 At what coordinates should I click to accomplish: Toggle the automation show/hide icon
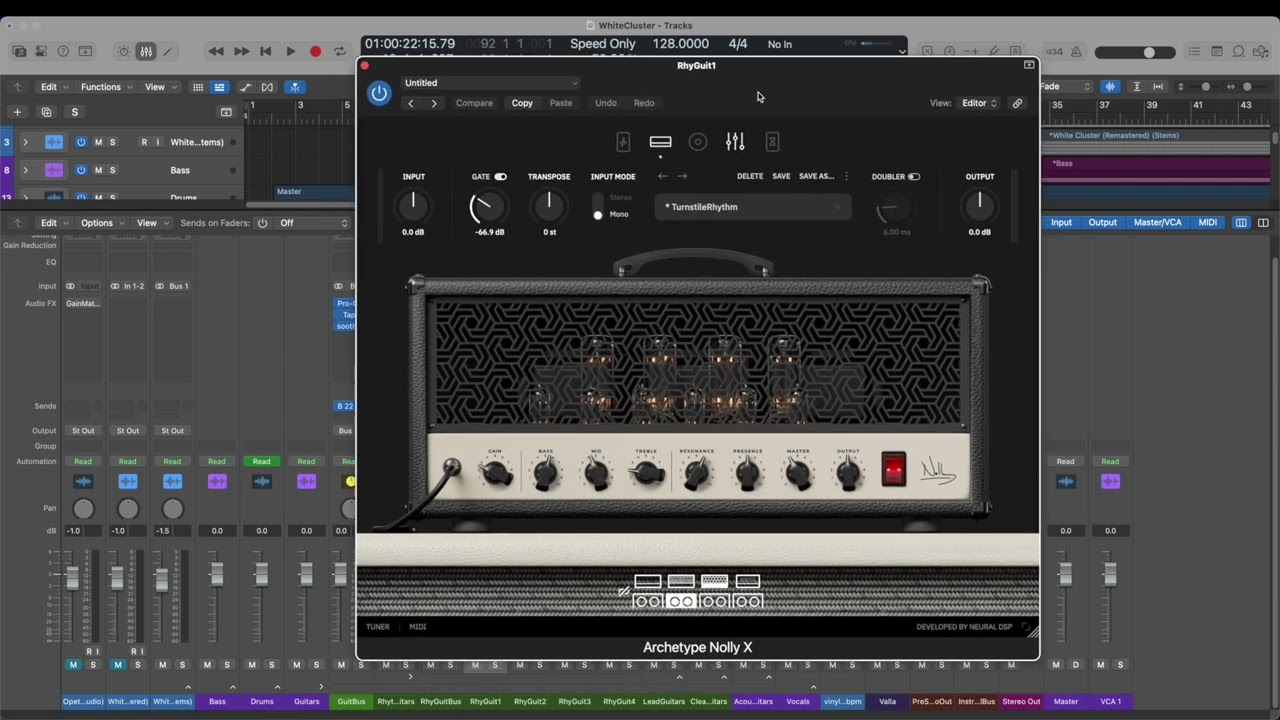click(245, 87)
